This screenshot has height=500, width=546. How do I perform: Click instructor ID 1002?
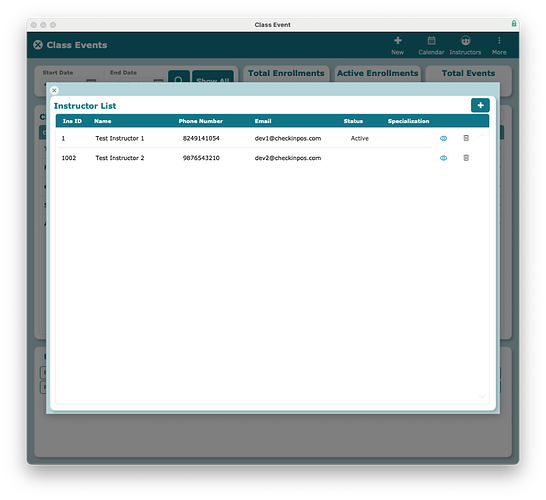point(69,158)
